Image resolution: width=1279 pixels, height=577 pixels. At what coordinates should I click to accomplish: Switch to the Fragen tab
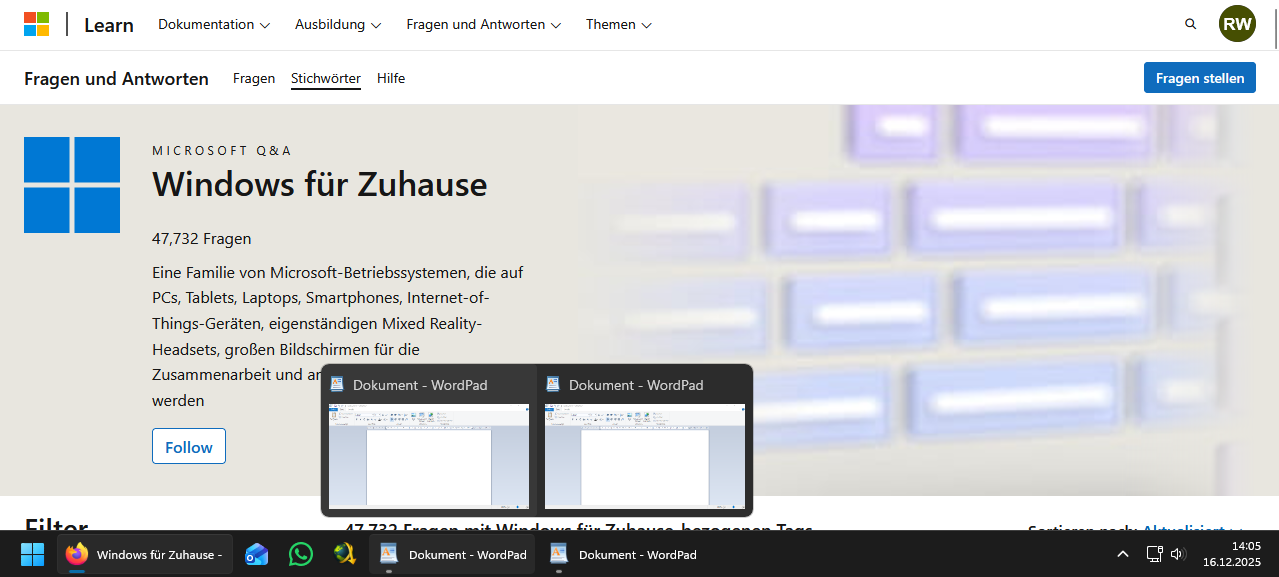click(253, 78)
